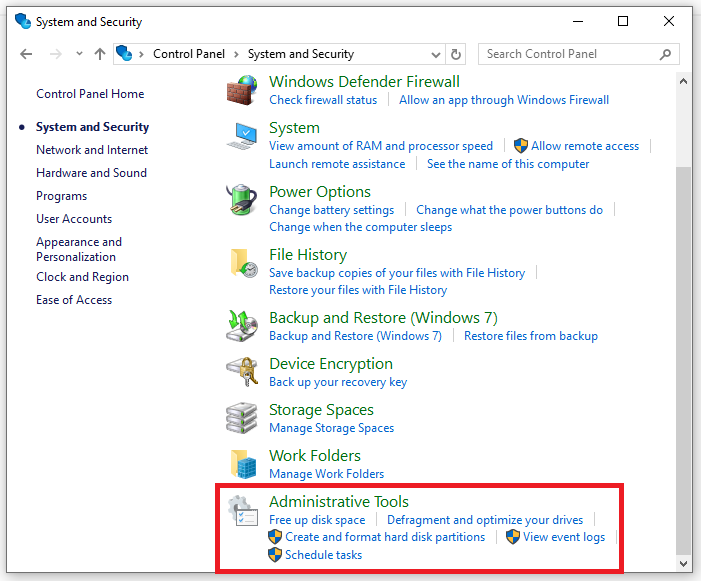Viewport: 701px width, 581px height.
Task: Click the Backup and Restore disc icon
Action: [x=242, y=326]
